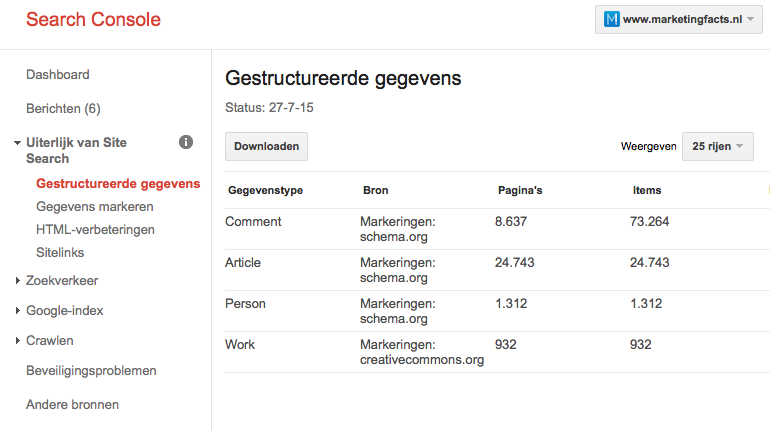
Task: Click the info icon beside Uiterlijk van Site Search
Action: 186,143
